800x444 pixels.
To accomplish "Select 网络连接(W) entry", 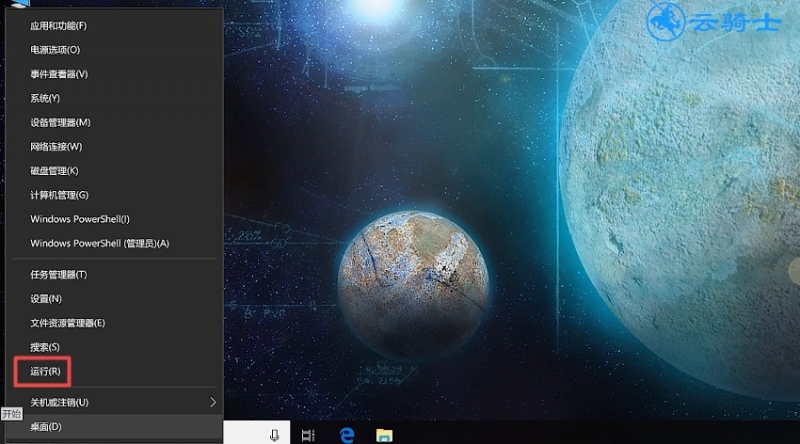I will point(114,146).
